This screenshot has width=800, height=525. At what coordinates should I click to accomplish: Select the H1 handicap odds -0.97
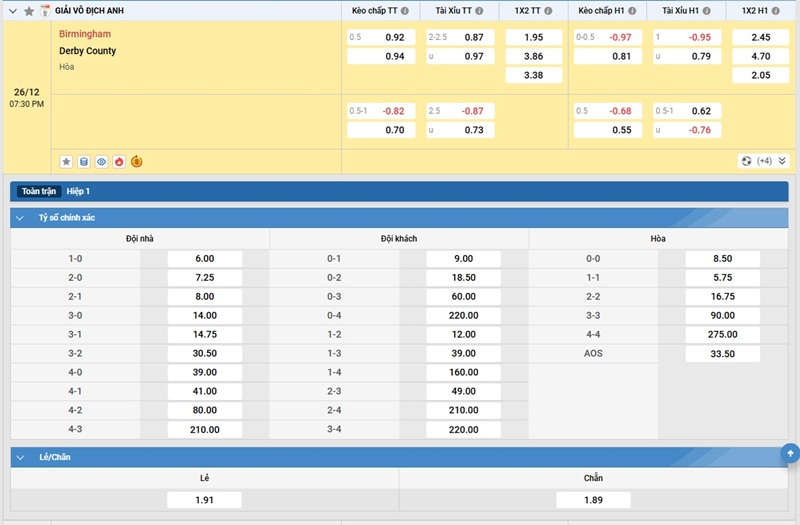pos(608,37)
